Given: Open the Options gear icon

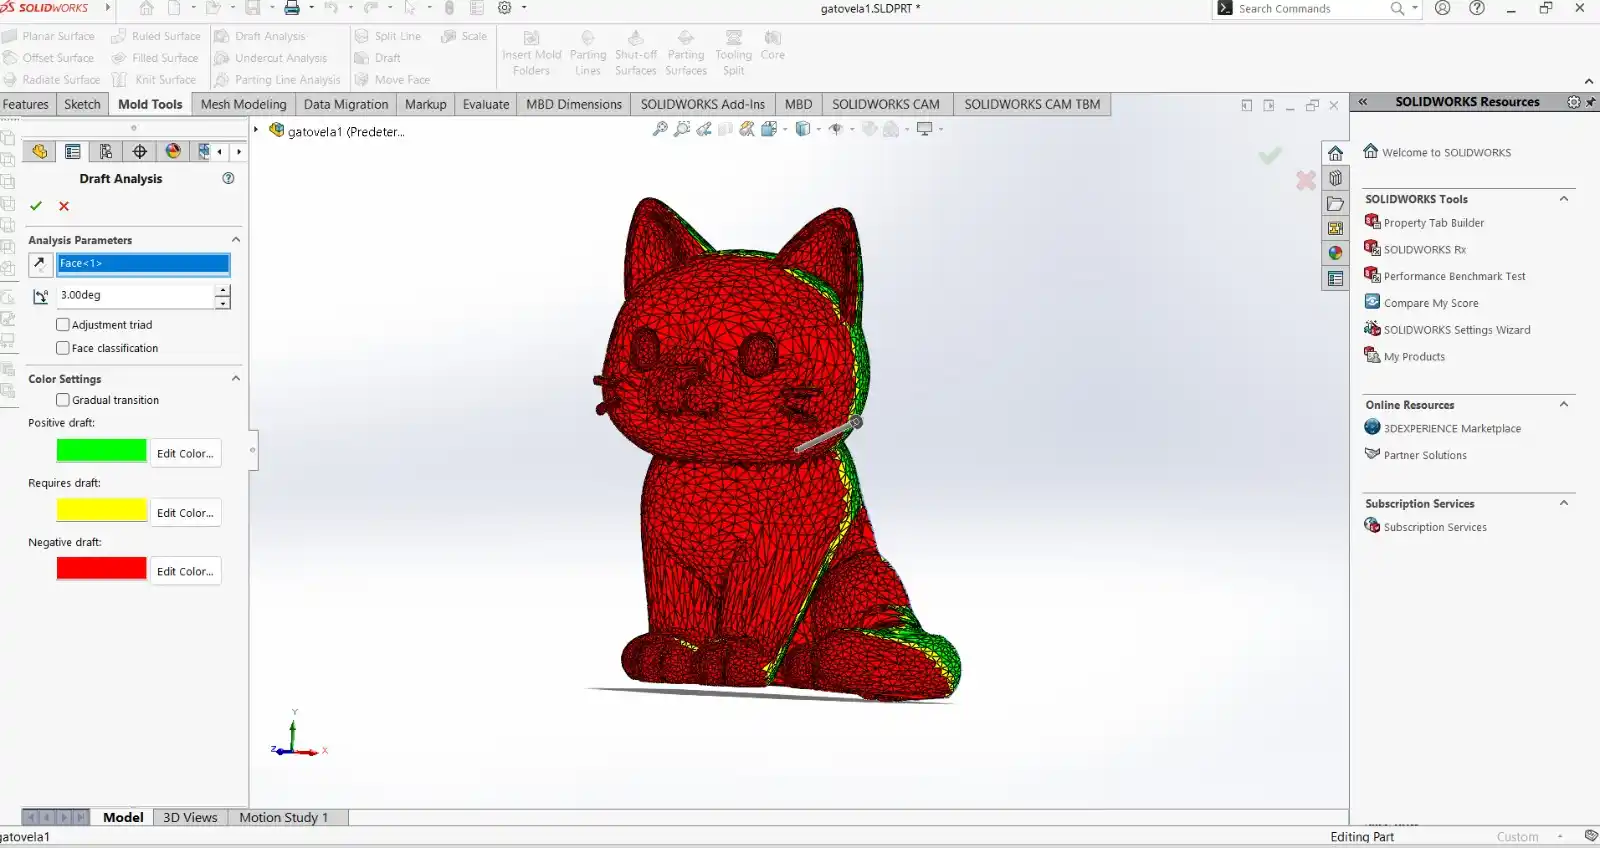Looking at the screenshot, I should tap(505, 8).
